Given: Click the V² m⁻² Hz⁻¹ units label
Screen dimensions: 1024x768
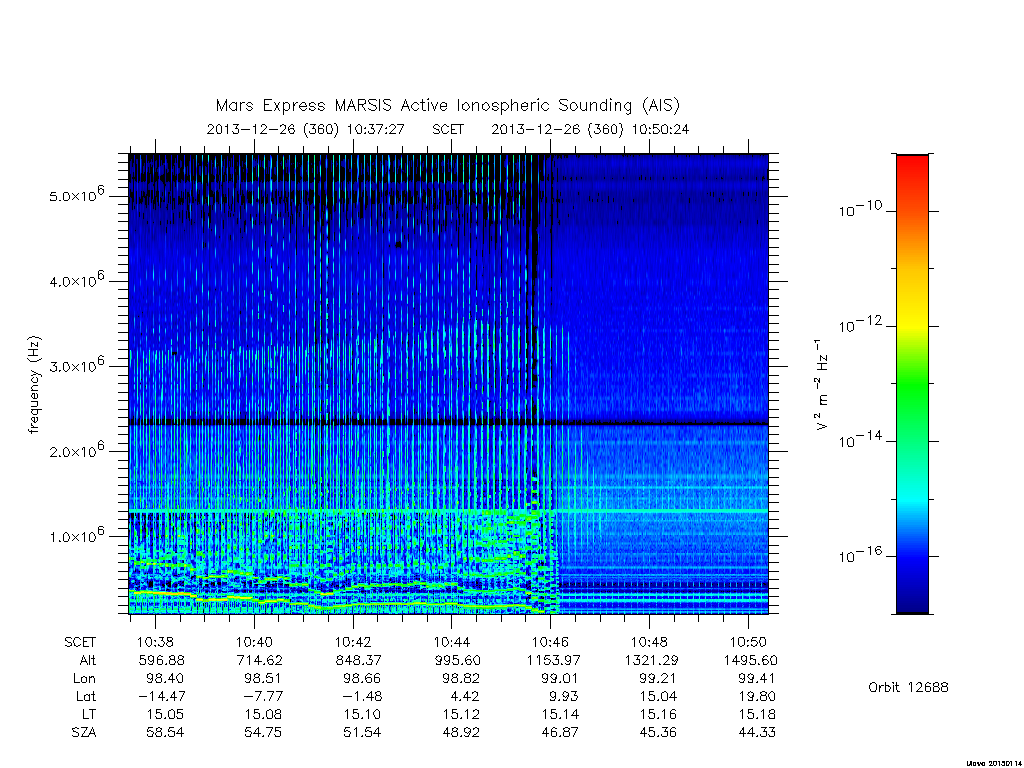Looking at the screenshot, I should (822, 384).
